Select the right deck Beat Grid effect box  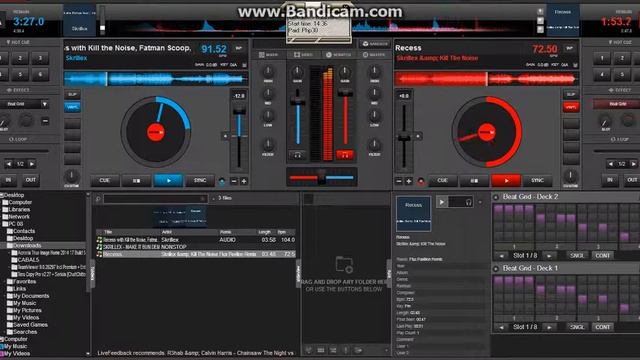[x=617, y=104]
